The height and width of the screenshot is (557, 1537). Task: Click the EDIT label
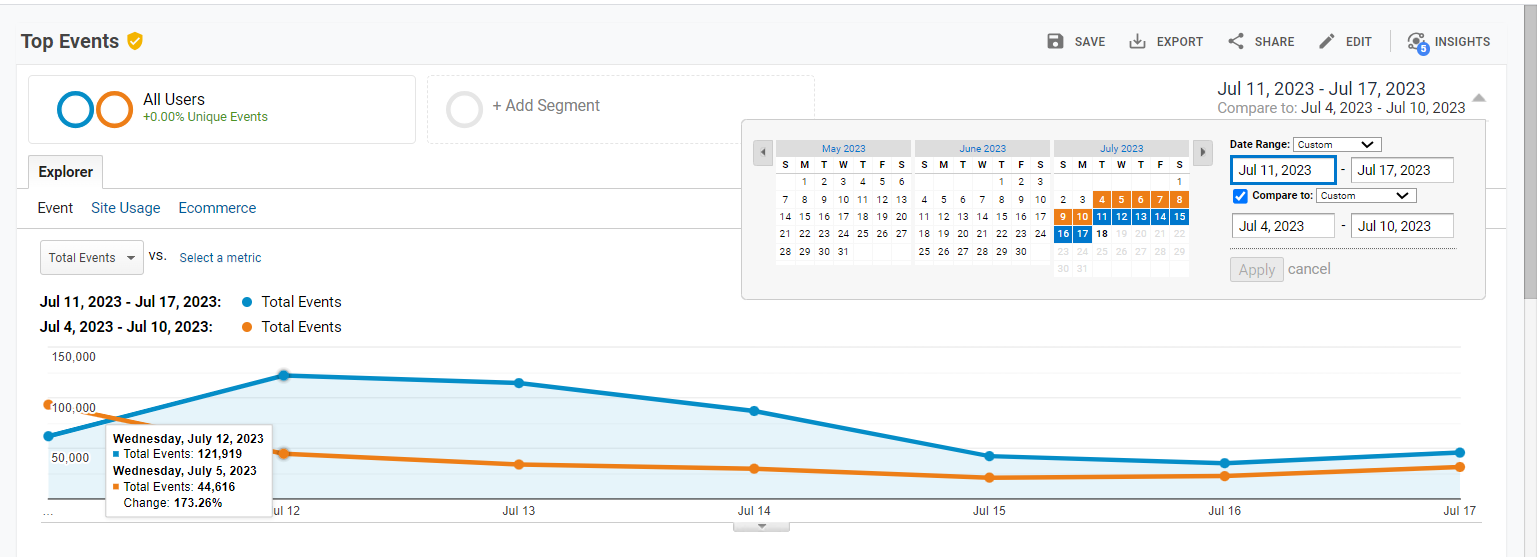pos(1358,42)
